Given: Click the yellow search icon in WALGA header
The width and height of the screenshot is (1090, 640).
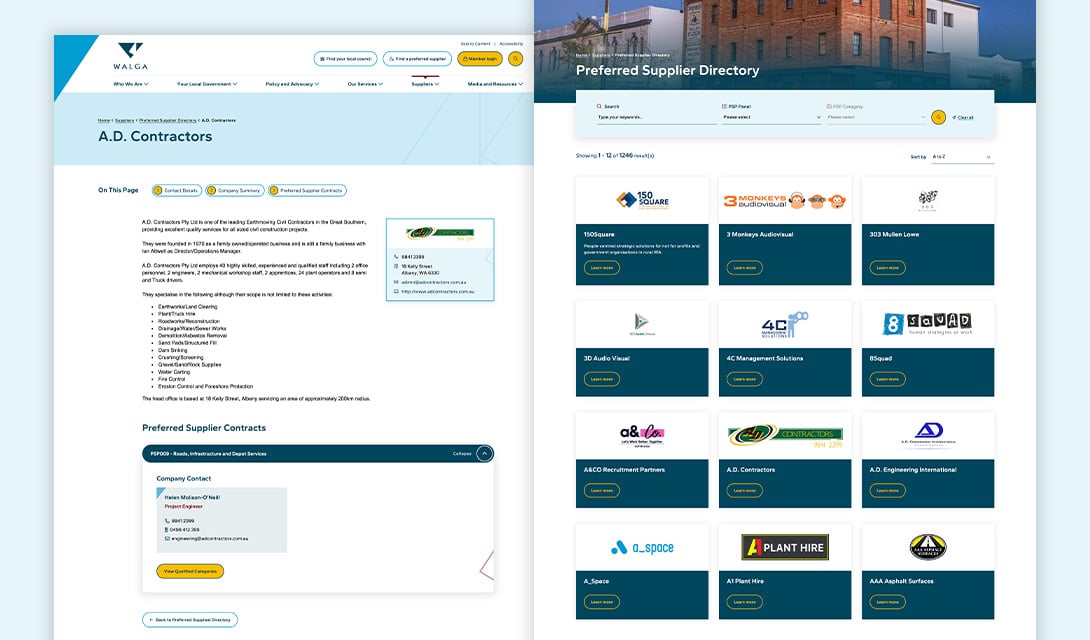Looking at the screenshot, I should pos(515,59).
